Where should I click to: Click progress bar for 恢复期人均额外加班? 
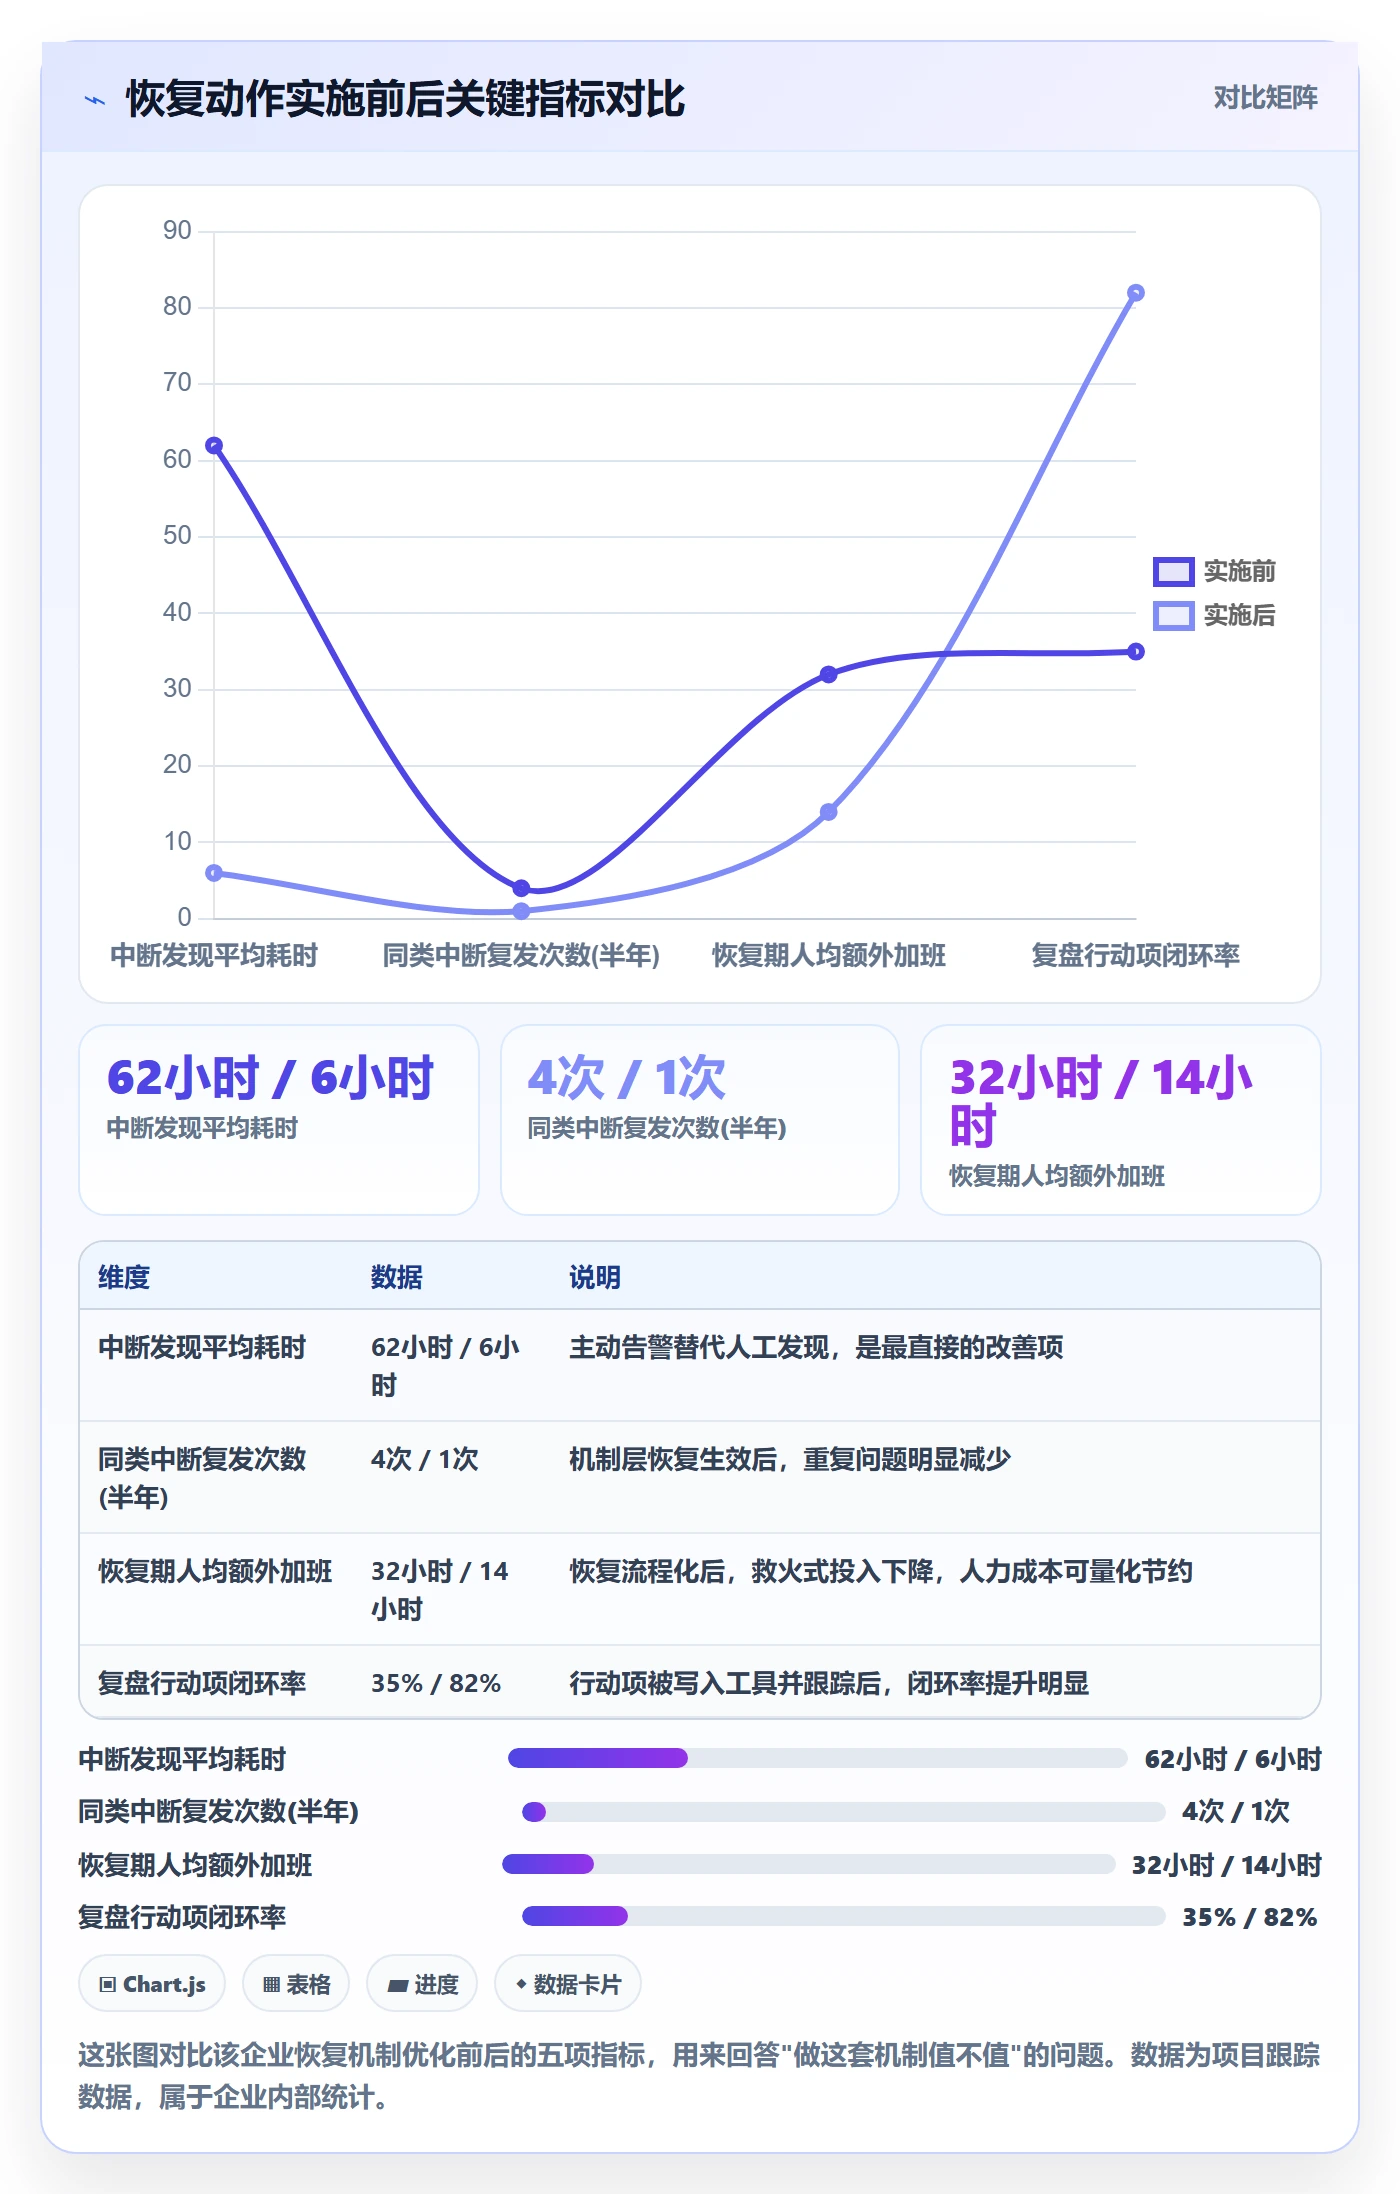[809, 1864]
